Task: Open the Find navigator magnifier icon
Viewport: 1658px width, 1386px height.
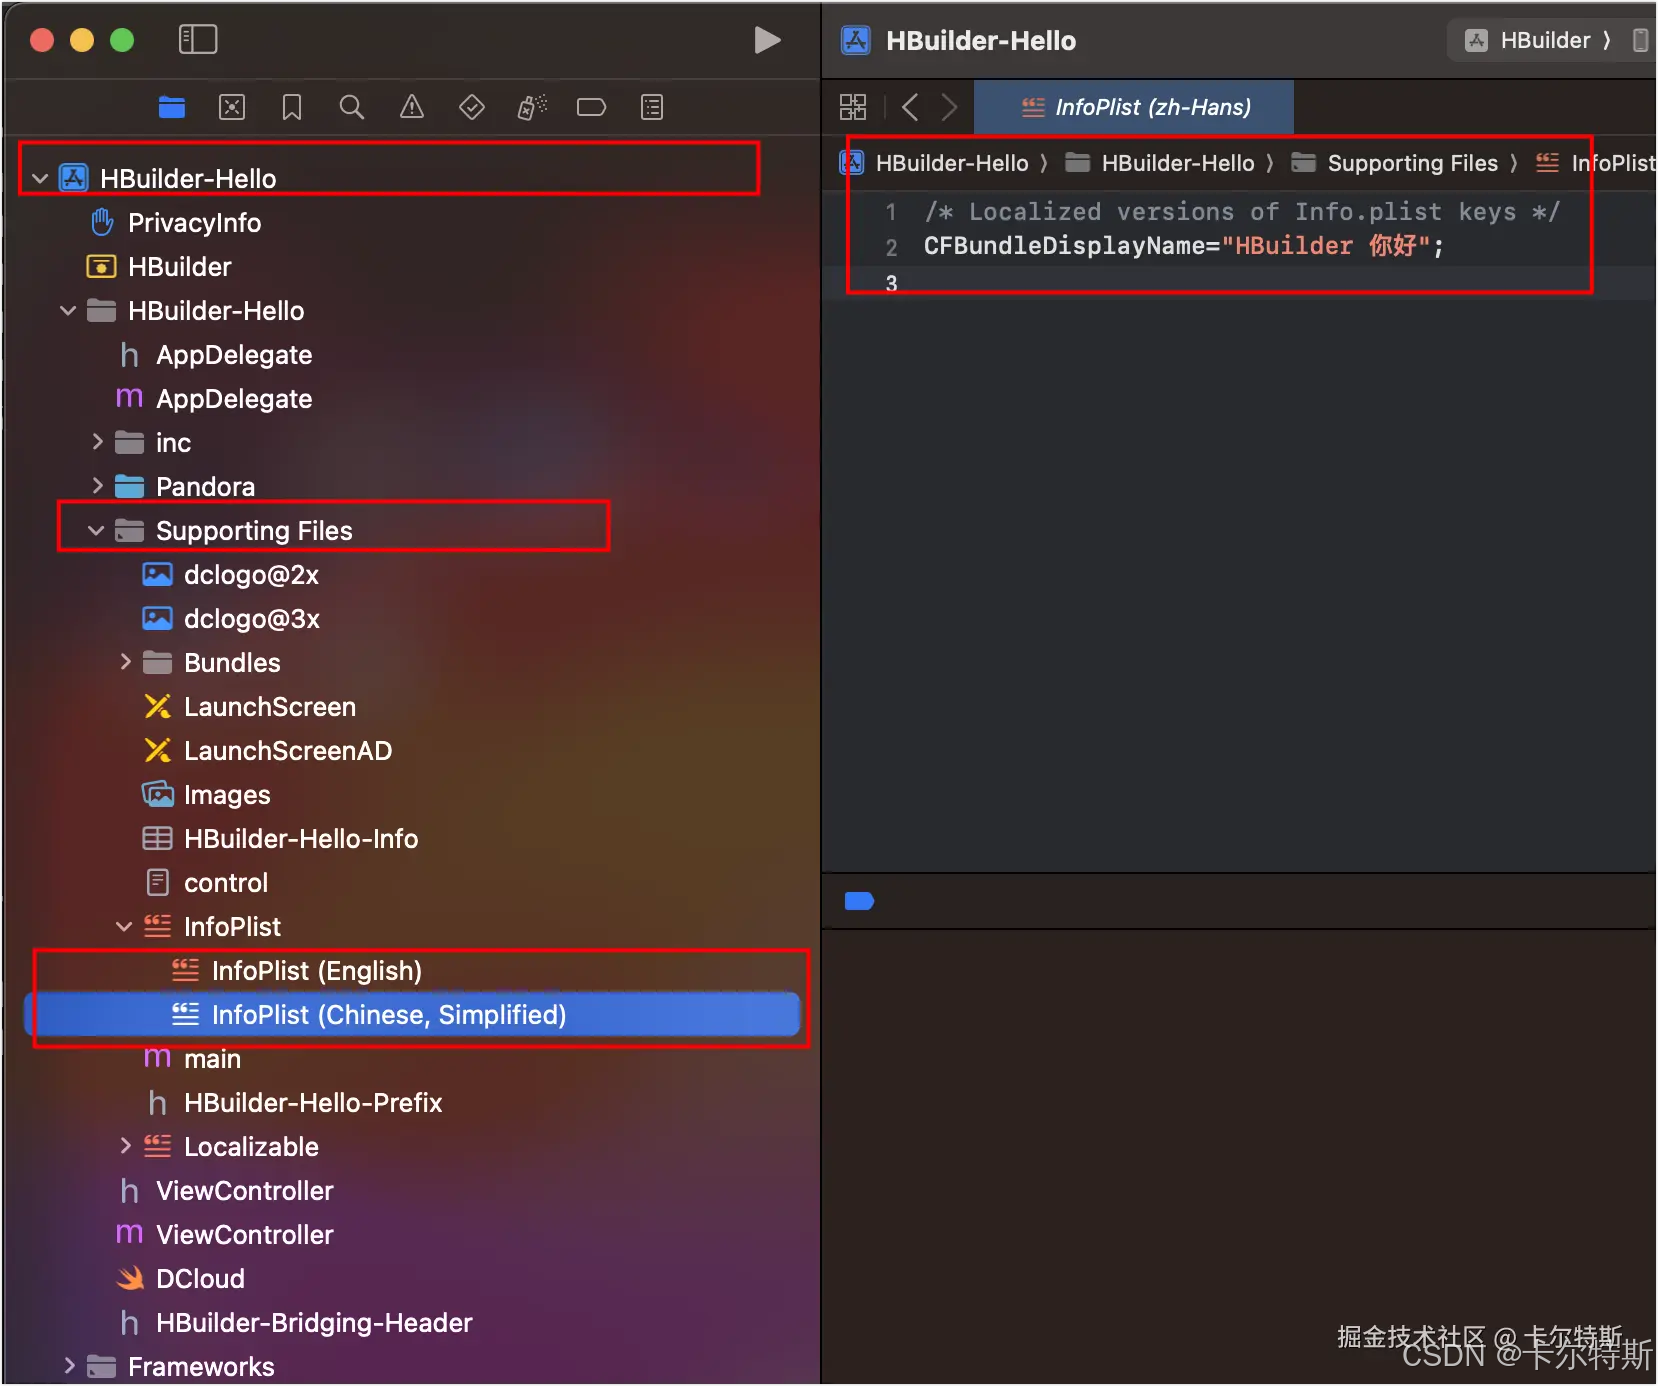Action: point(352,107)
